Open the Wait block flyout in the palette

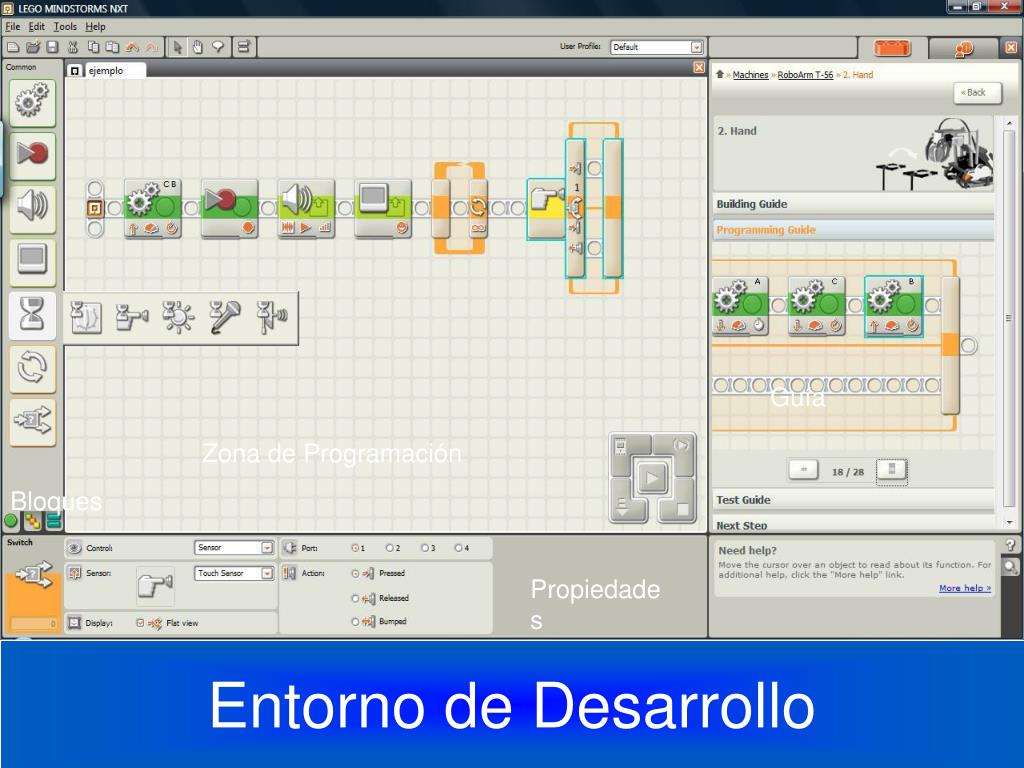32,315
